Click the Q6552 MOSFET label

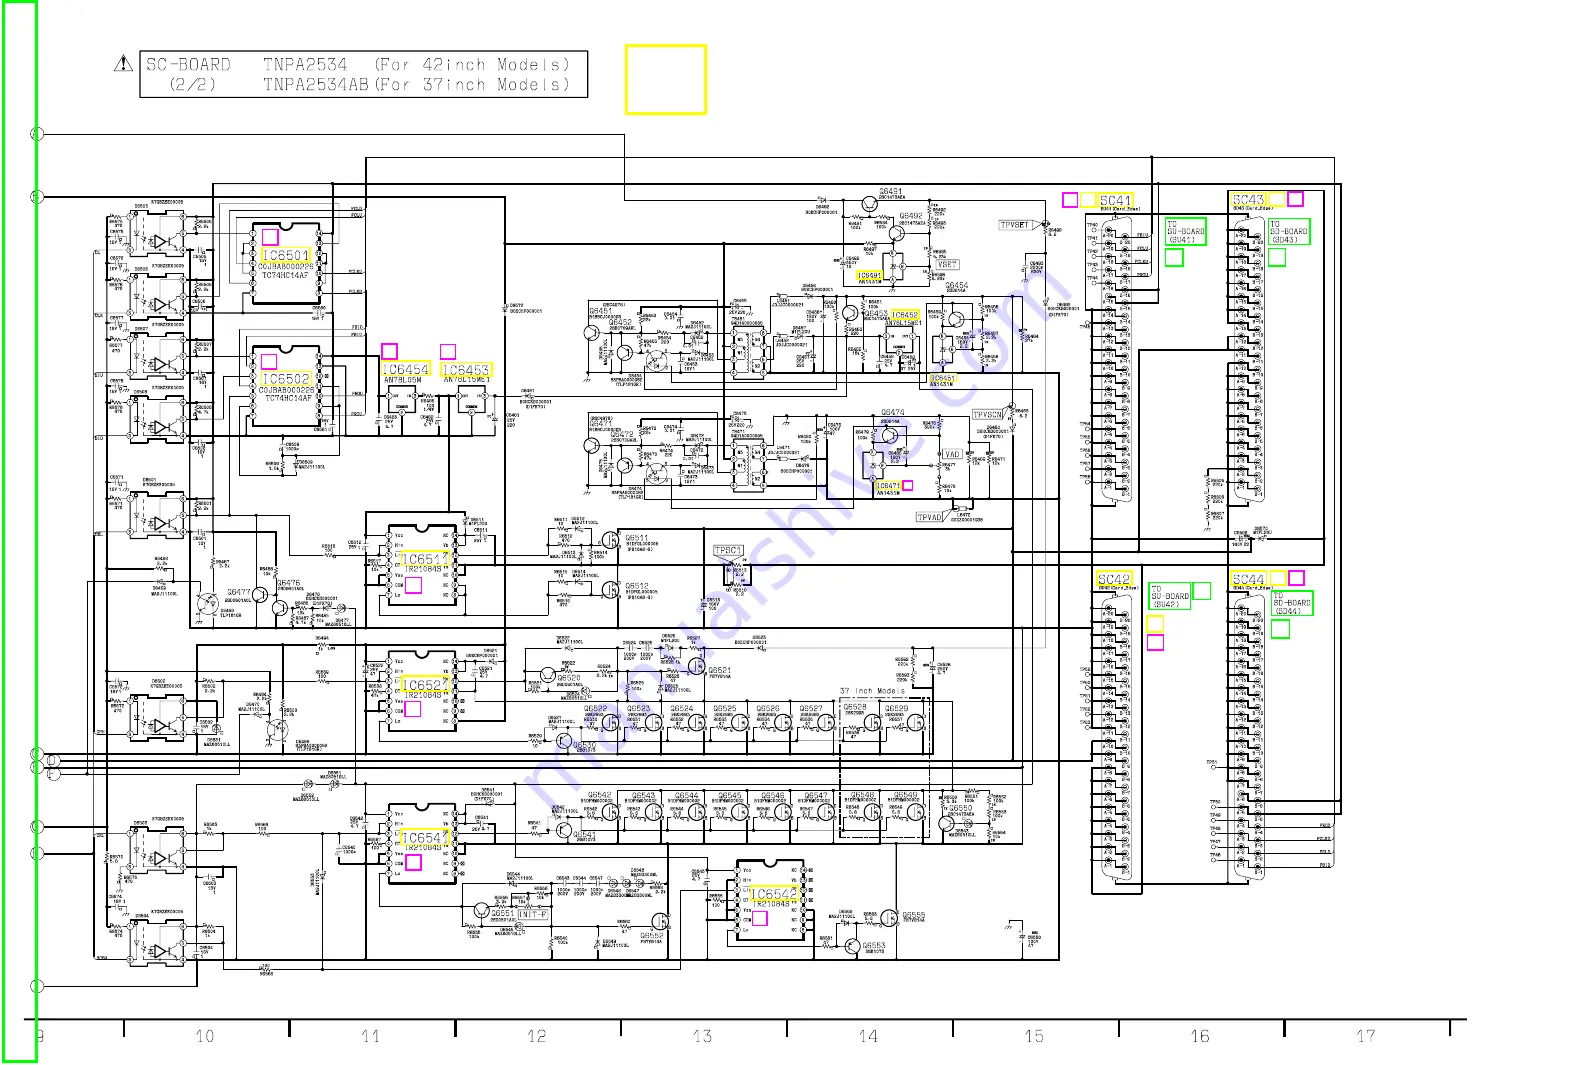click(x=652, y=936)
